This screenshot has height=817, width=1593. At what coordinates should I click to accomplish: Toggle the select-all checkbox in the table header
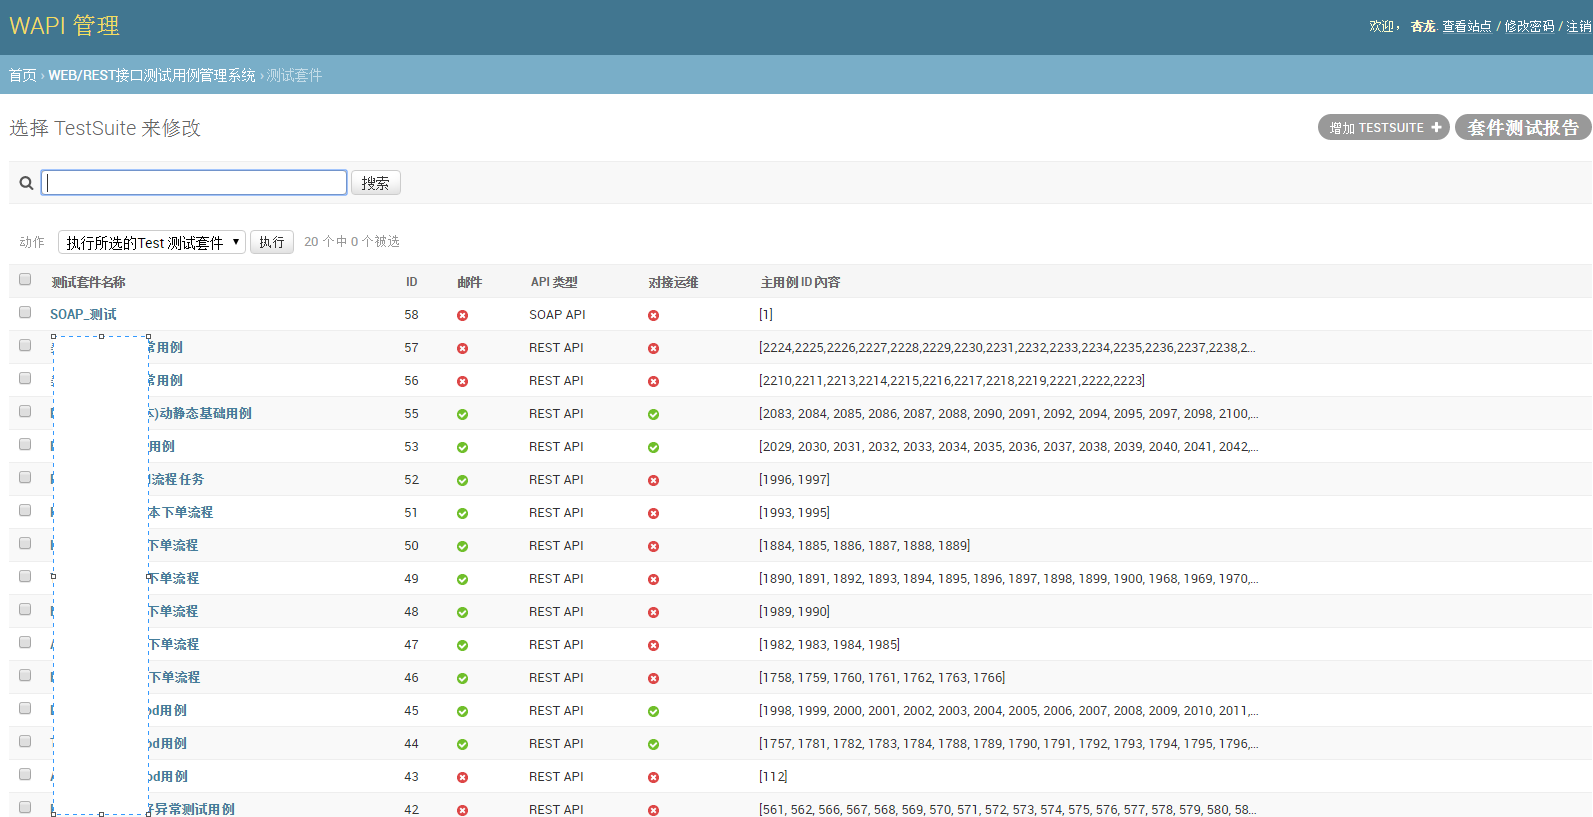coord(25,279)
